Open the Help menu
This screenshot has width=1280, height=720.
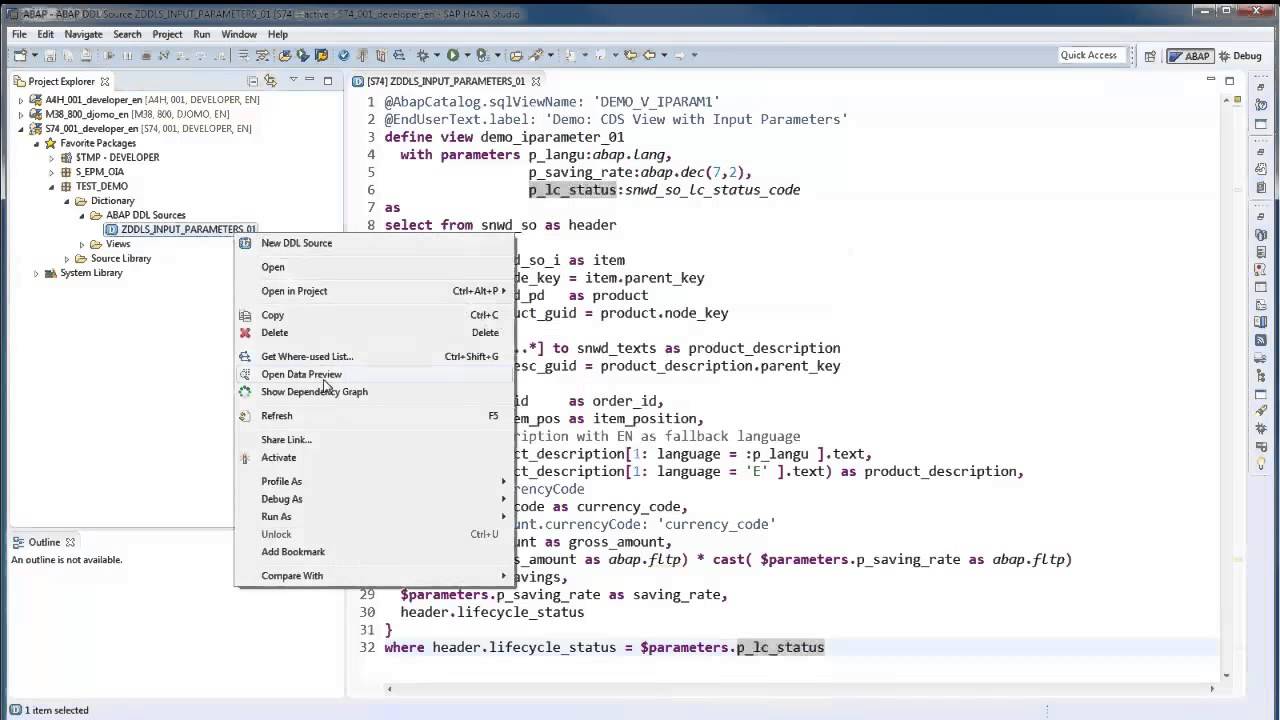(x=278, y=34)
